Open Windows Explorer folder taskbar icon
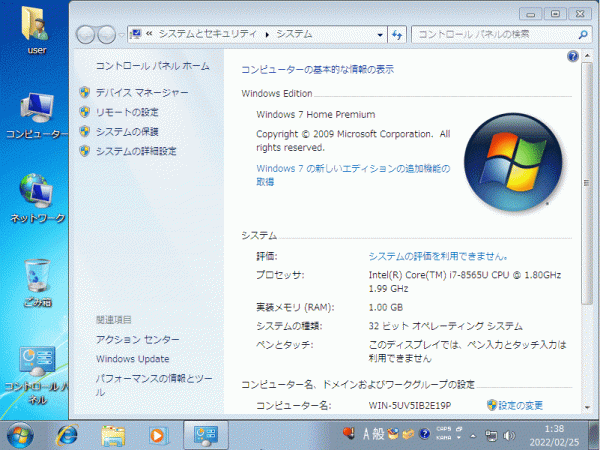600x450 pixels. 113,436
